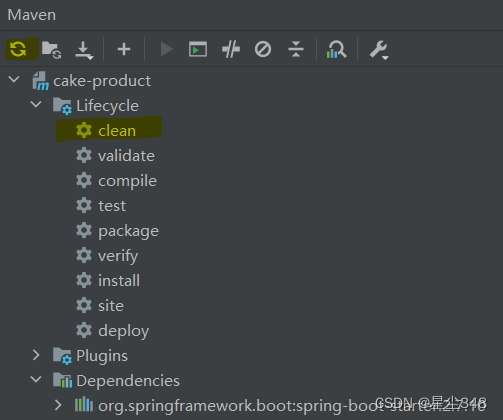
Task: Show dependencies diagram icon
Action: click(336, 50)
